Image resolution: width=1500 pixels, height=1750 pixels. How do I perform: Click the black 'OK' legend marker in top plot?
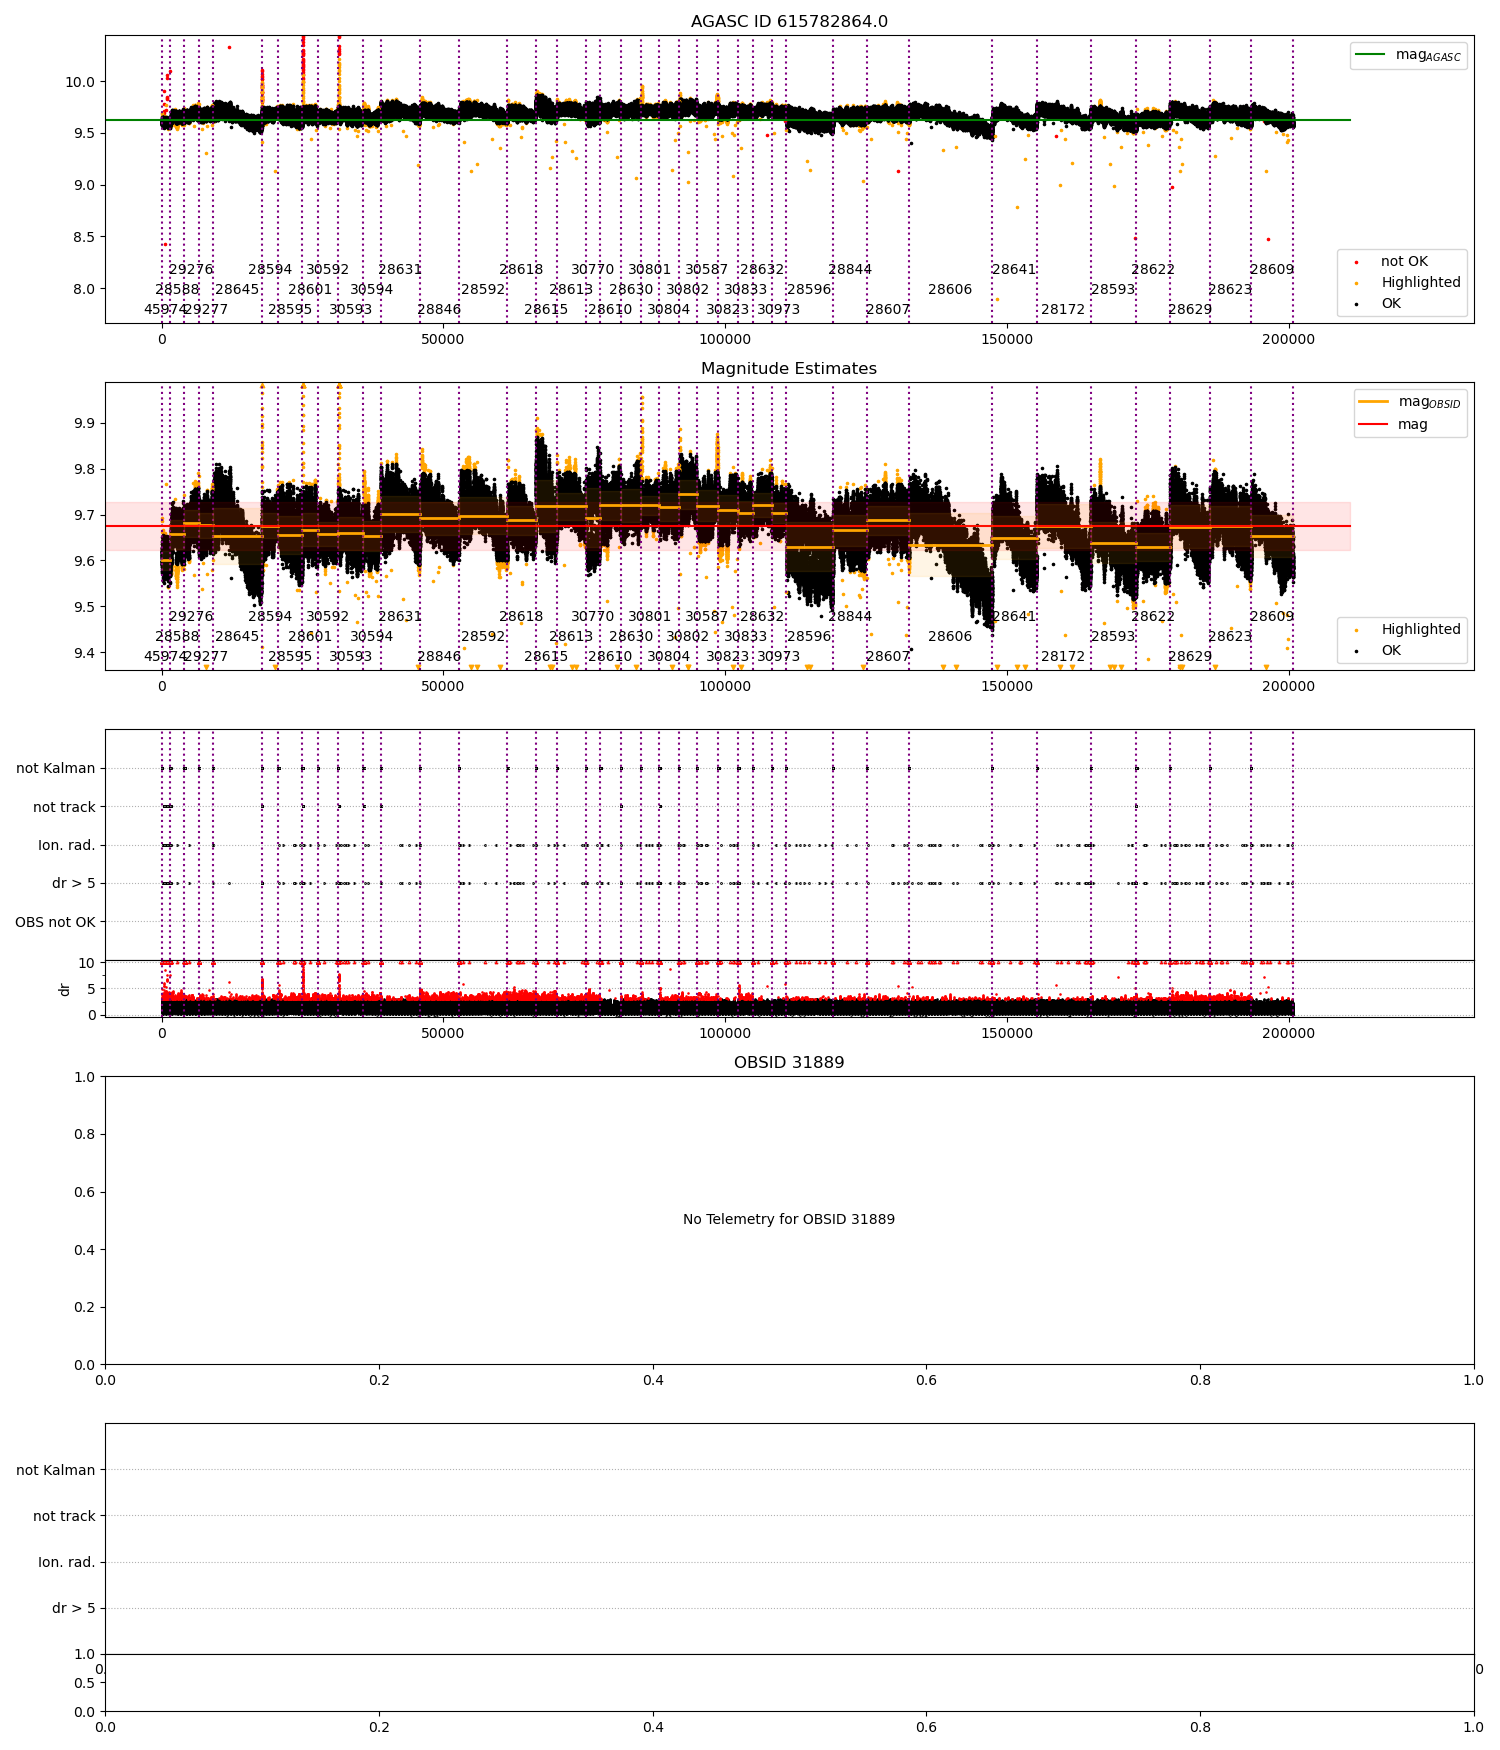tap(1357, 304)
